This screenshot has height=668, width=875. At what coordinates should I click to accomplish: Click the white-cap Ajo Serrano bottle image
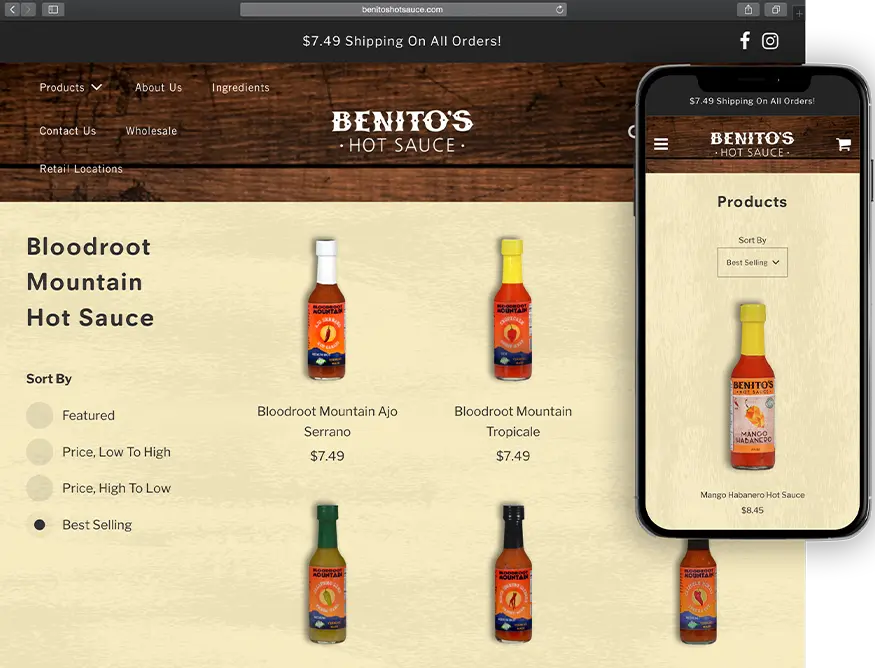click(x=326, y=310)
